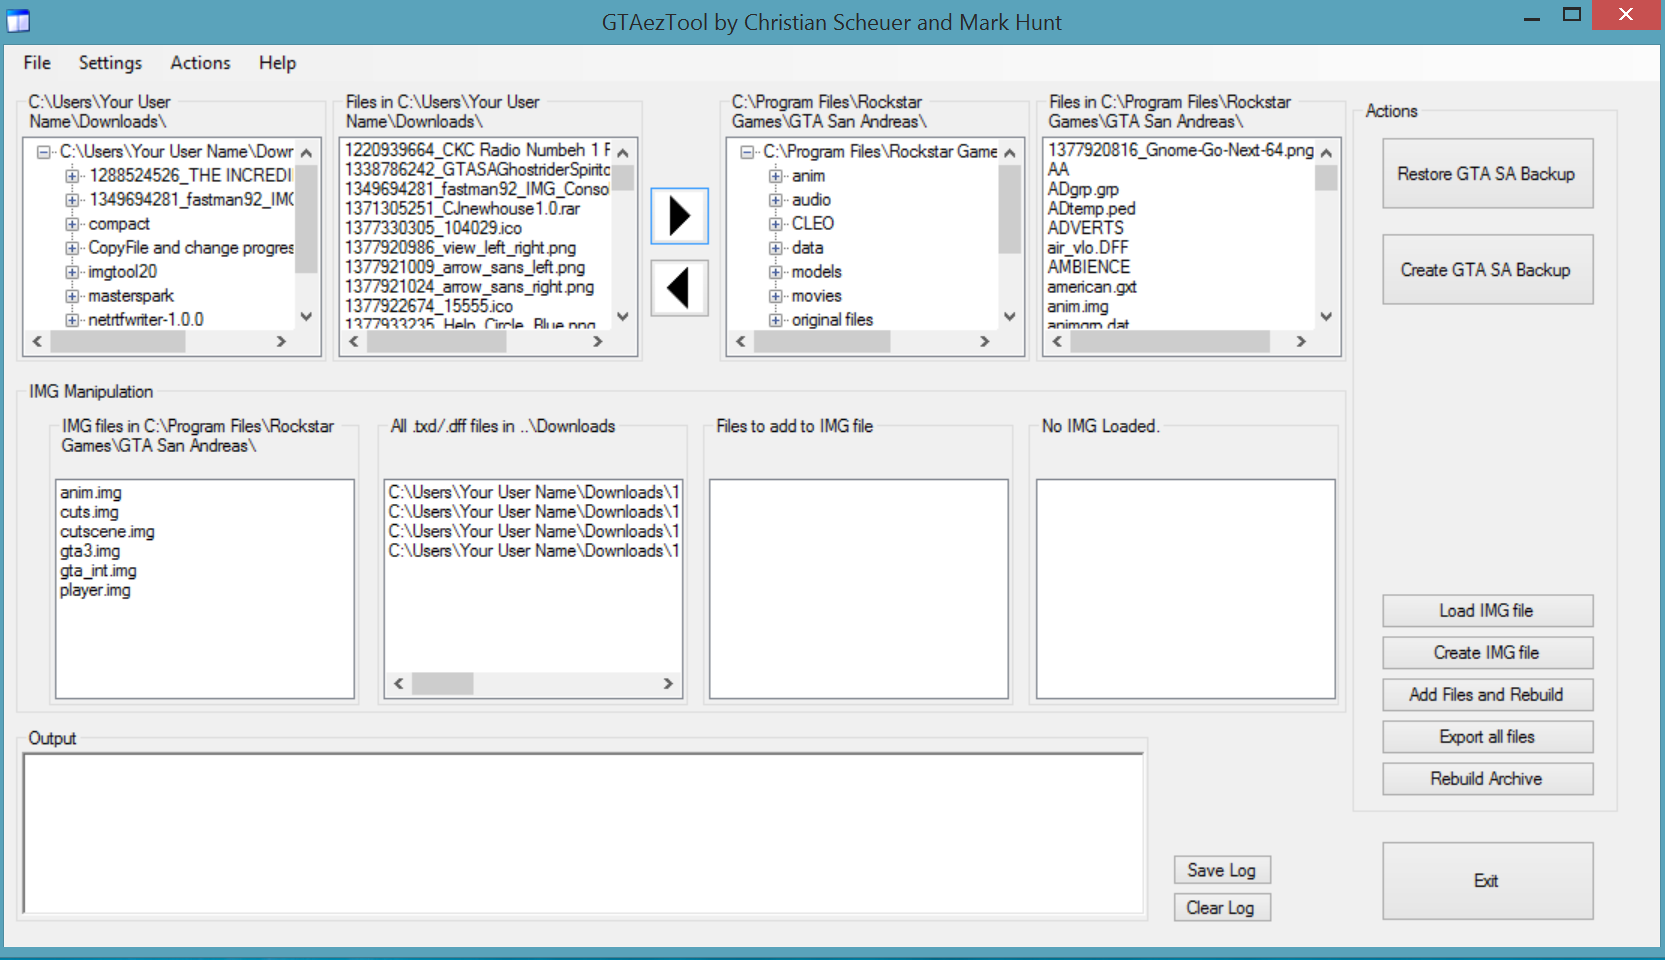Click inside the Output log text box
The image size is (1665, 960).
point(583,834)
